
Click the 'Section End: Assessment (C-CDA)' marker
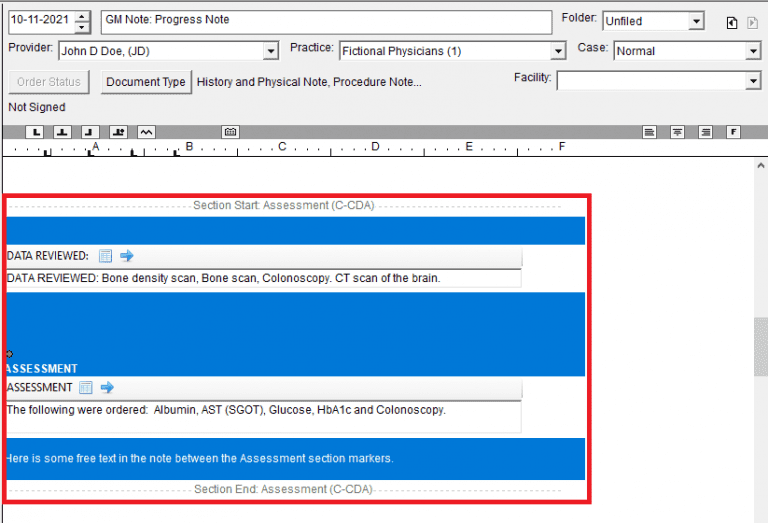pyautogui.click(x=284, y=489)
